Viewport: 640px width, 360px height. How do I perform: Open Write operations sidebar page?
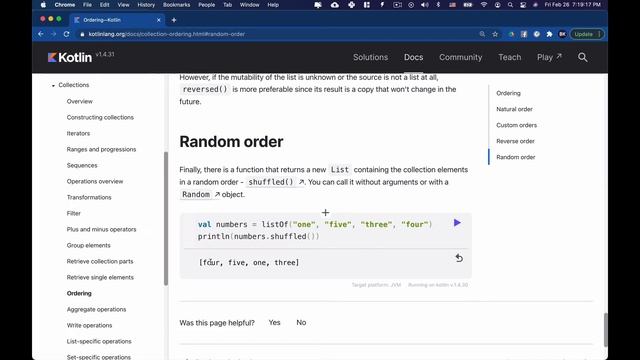pyautogui.click(x=89, y=325)
